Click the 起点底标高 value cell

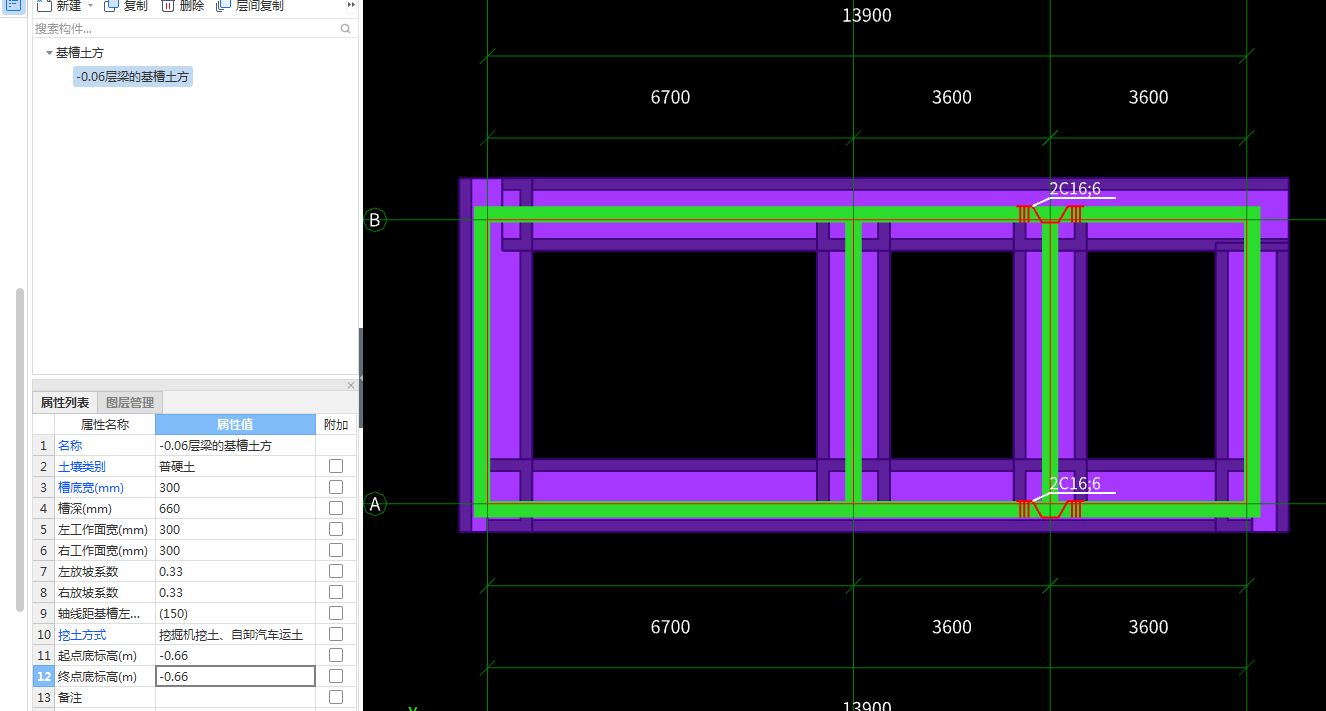(x=235, y=656)
